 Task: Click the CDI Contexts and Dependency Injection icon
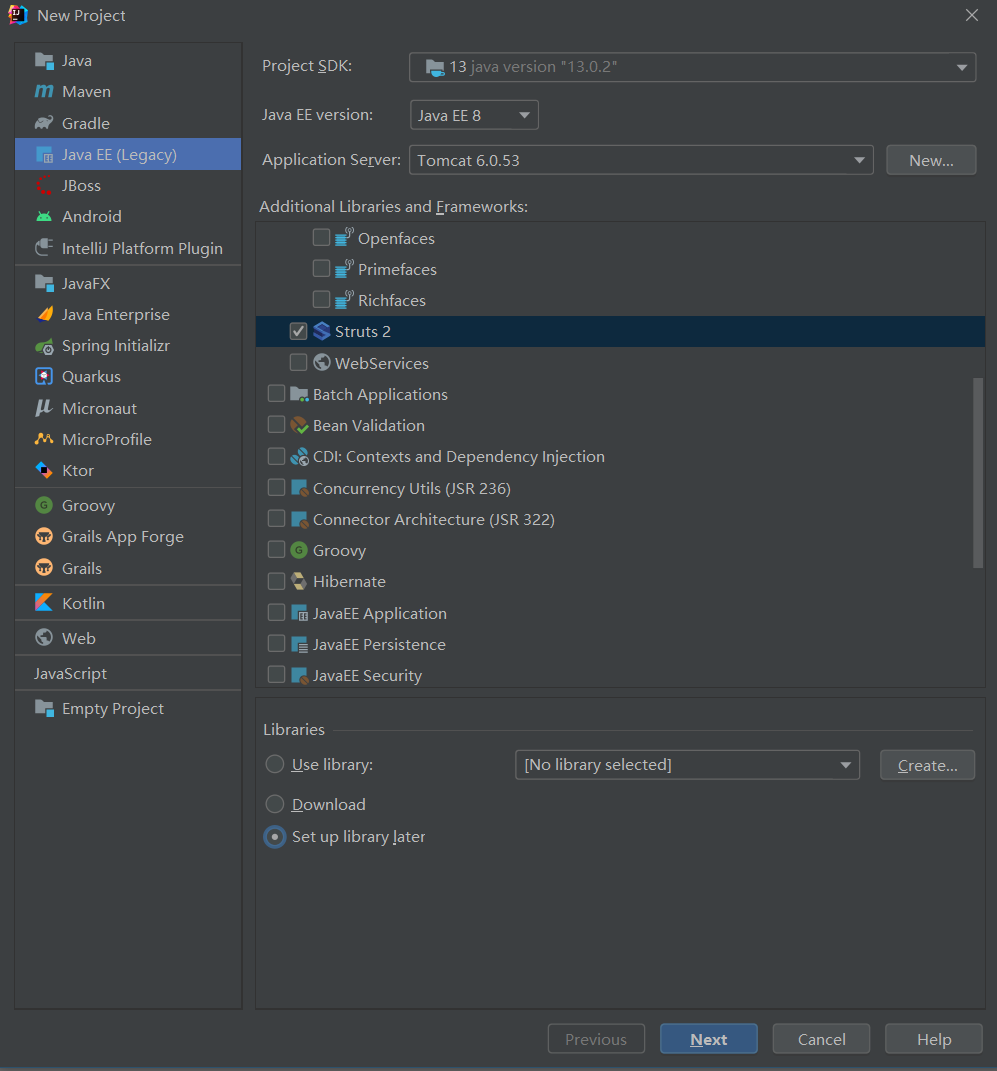click(x=299, y=456)
